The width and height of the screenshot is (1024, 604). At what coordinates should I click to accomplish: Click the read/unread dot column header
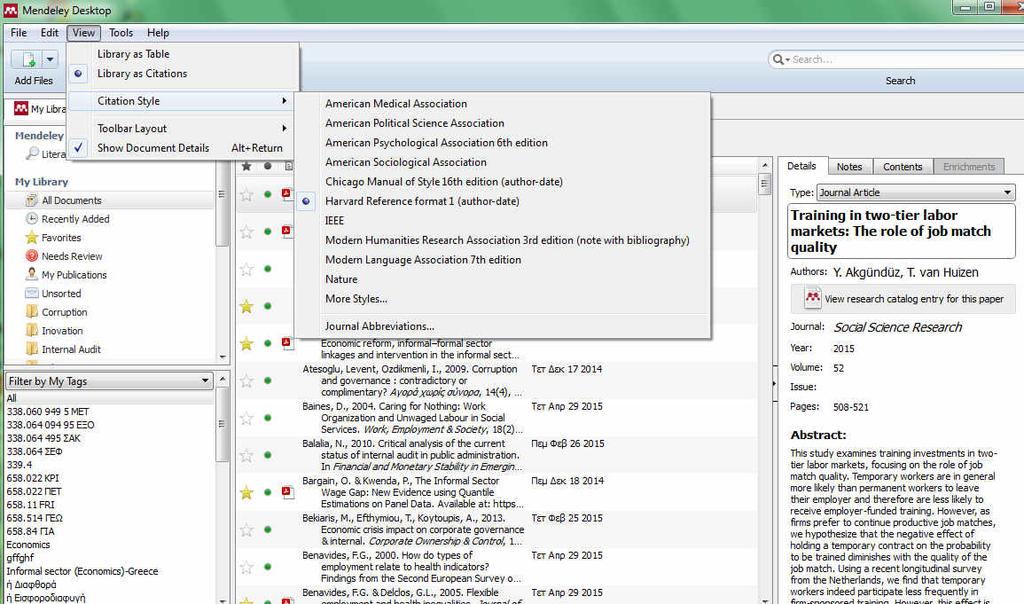click(268, 166)
